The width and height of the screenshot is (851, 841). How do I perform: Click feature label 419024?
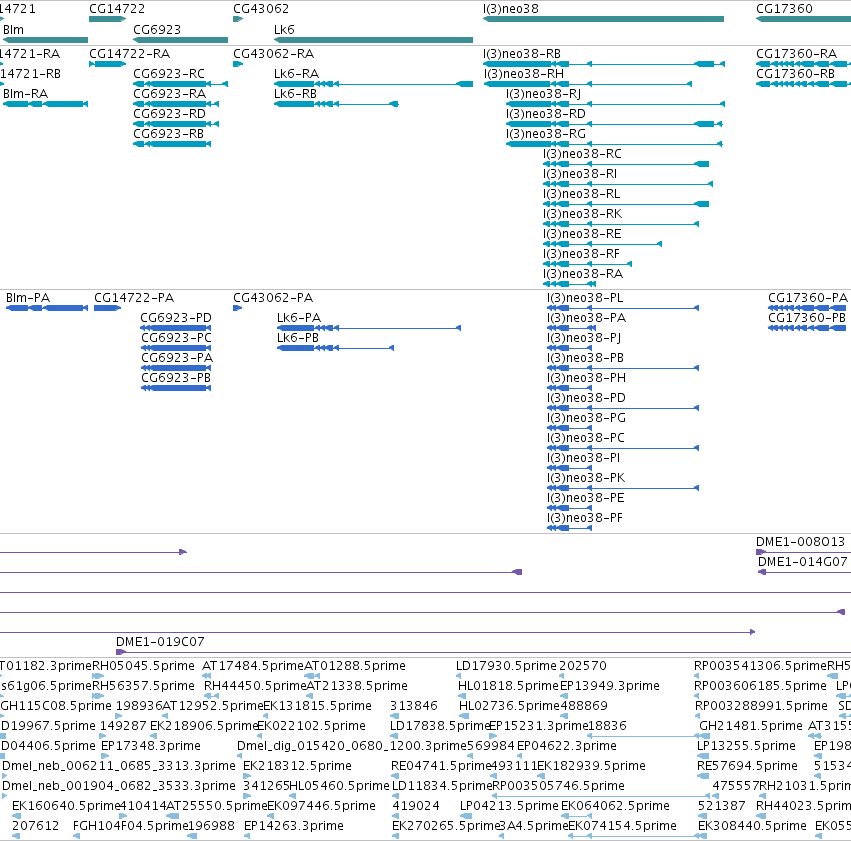[416, 806]
